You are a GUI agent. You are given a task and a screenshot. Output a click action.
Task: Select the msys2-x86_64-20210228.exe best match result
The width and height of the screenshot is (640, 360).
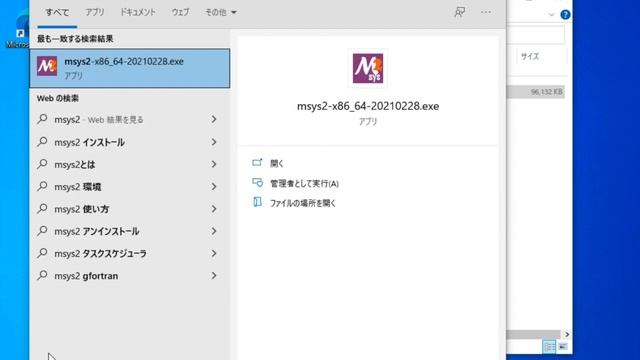pyautogui.click(x=130, y=68)
